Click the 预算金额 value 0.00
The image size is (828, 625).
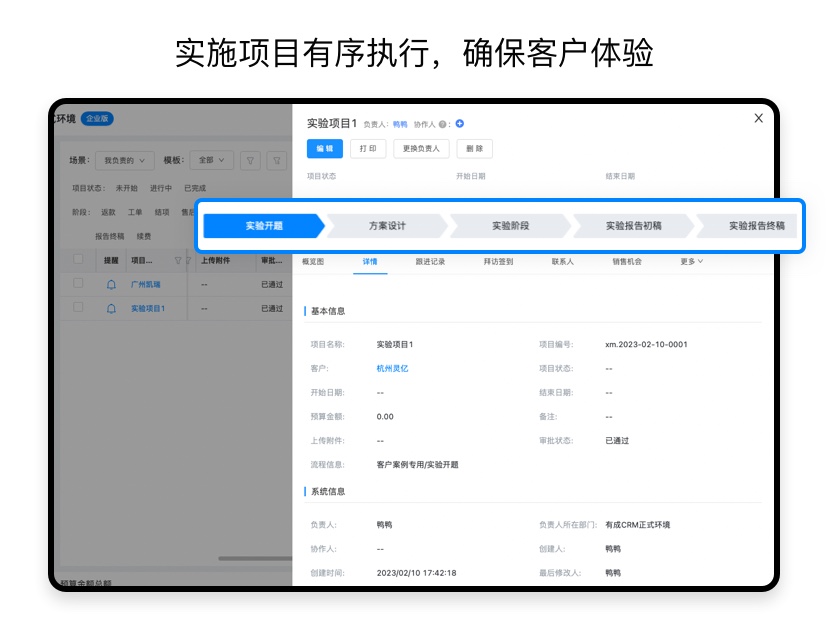[385, 416]
